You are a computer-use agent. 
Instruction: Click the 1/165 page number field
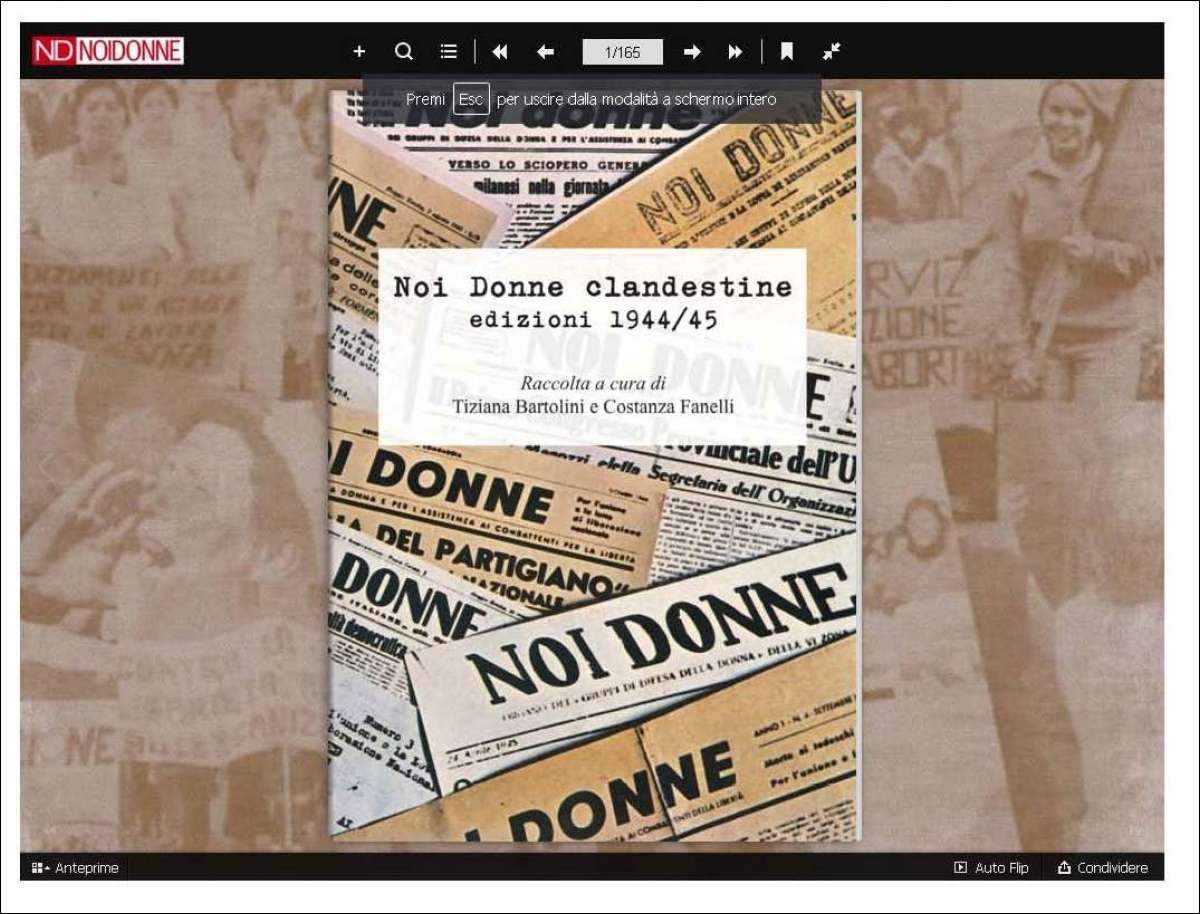(623, 52)
